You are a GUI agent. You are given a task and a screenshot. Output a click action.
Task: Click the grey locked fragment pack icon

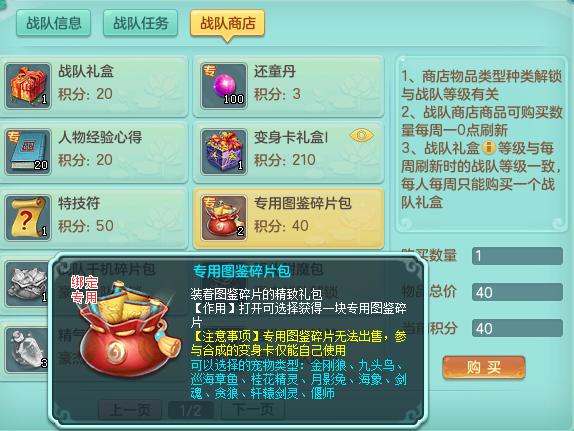[x=26, y=283]
